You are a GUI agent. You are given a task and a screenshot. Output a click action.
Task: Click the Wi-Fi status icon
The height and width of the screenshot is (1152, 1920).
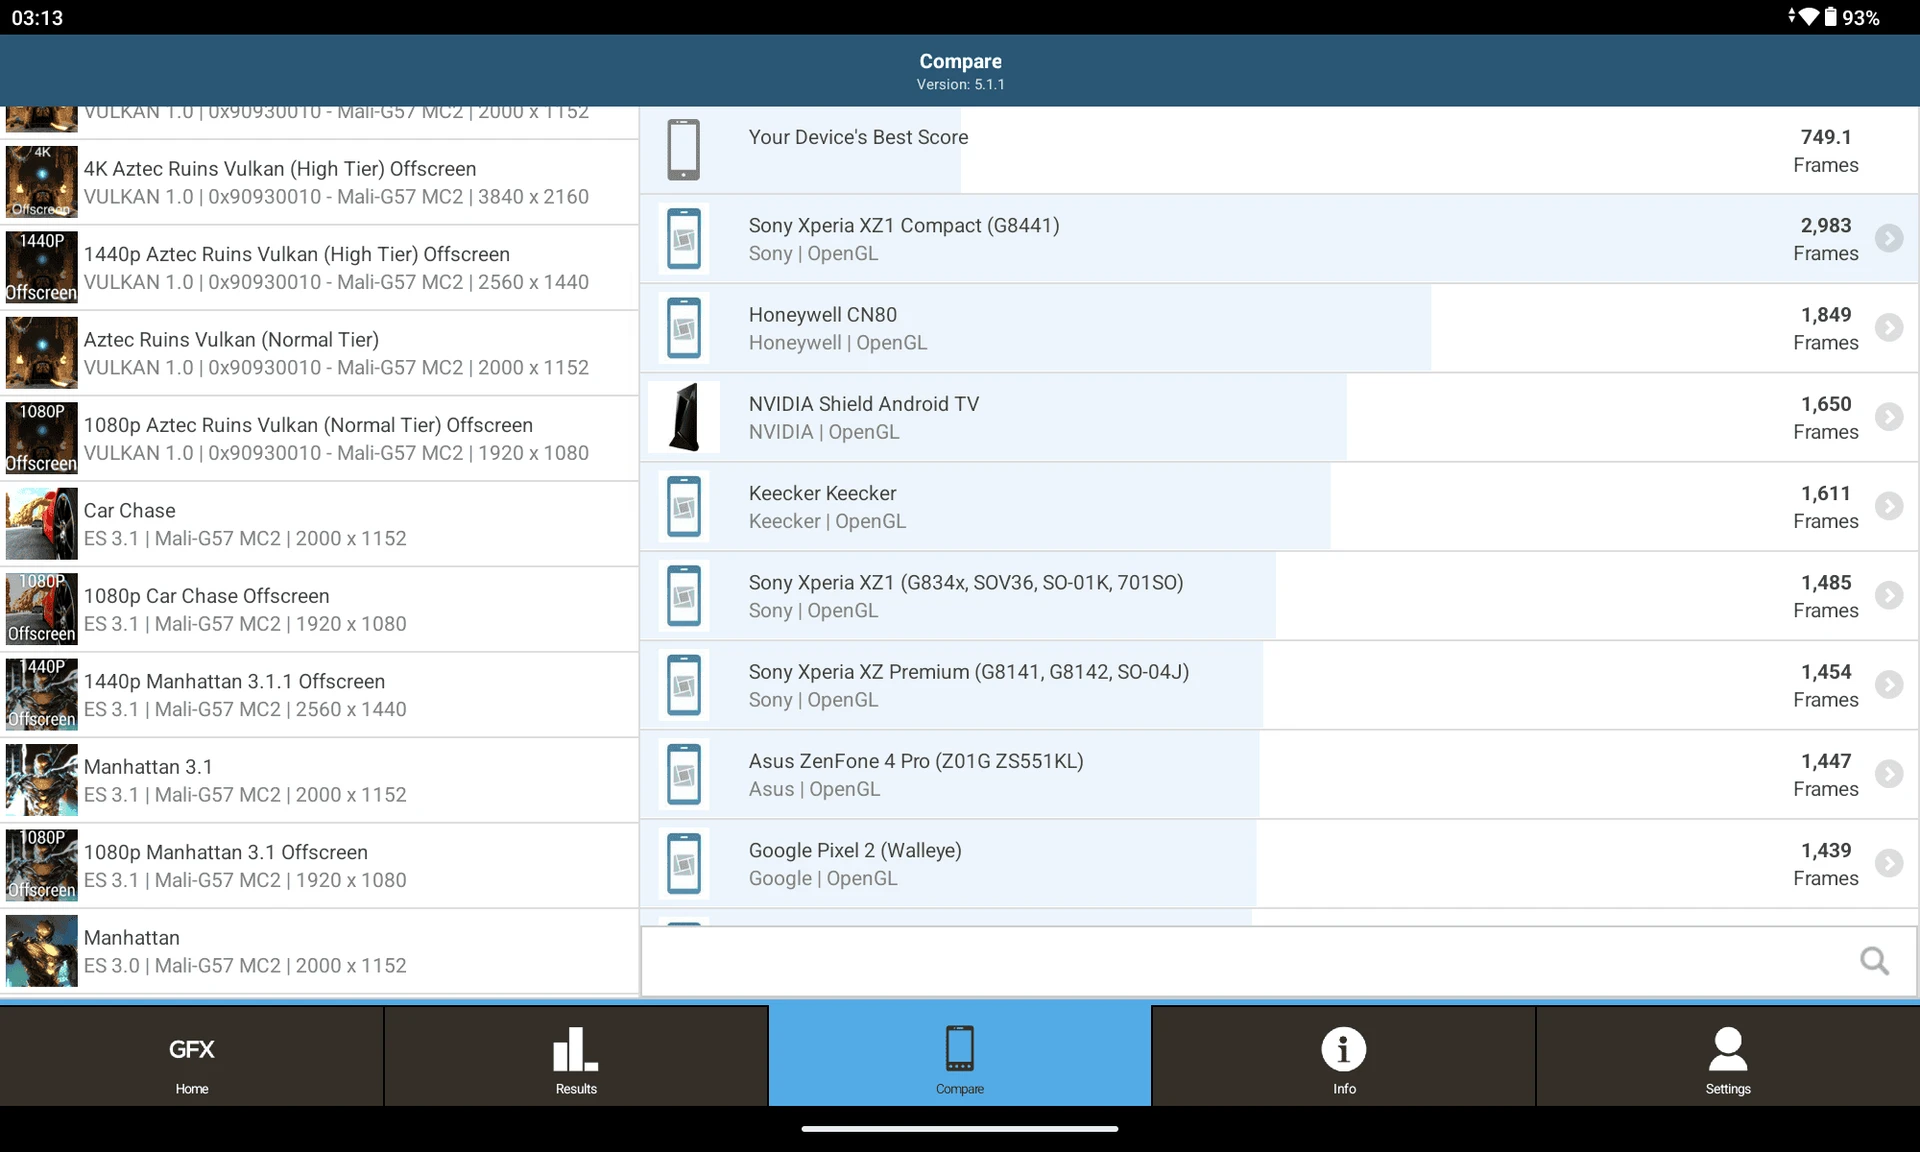click(1808, 16)
